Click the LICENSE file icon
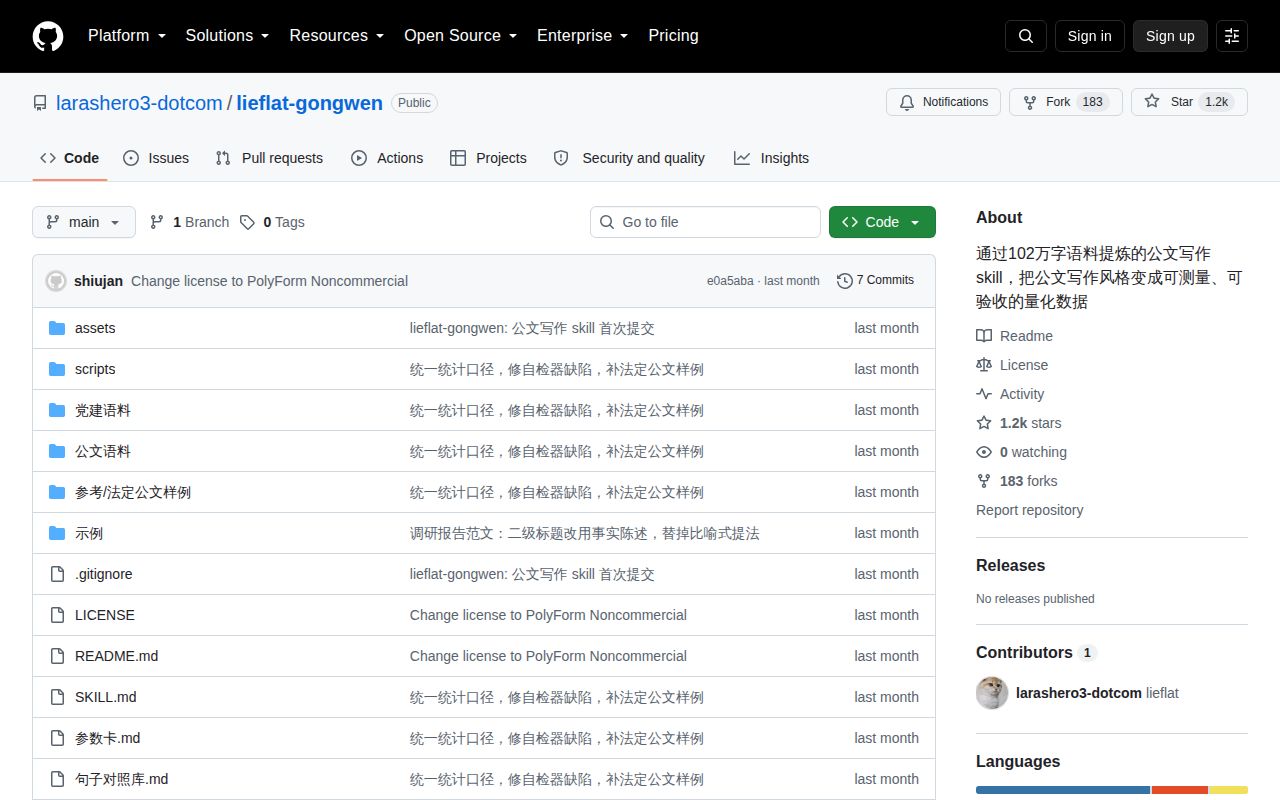The image size is (1280, 800). pos(57,615)
